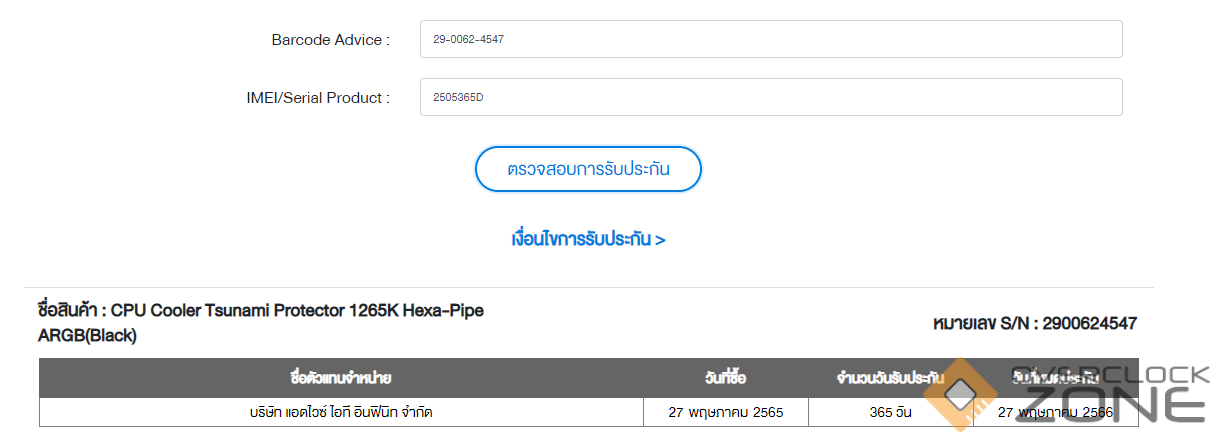The width and height of the screenshot is (1220, 442).
Task: Focus the IMEI/Serial Product input field
Action: pyautogui.click(x=770, y=98)
